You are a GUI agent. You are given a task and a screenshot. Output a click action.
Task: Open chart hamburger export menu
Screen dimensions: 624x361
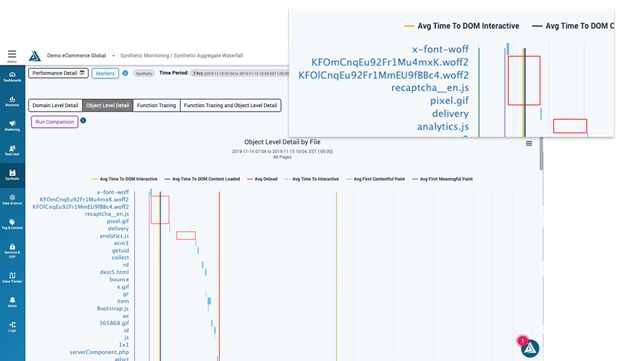pyautogui.click(x=529, y=143)
